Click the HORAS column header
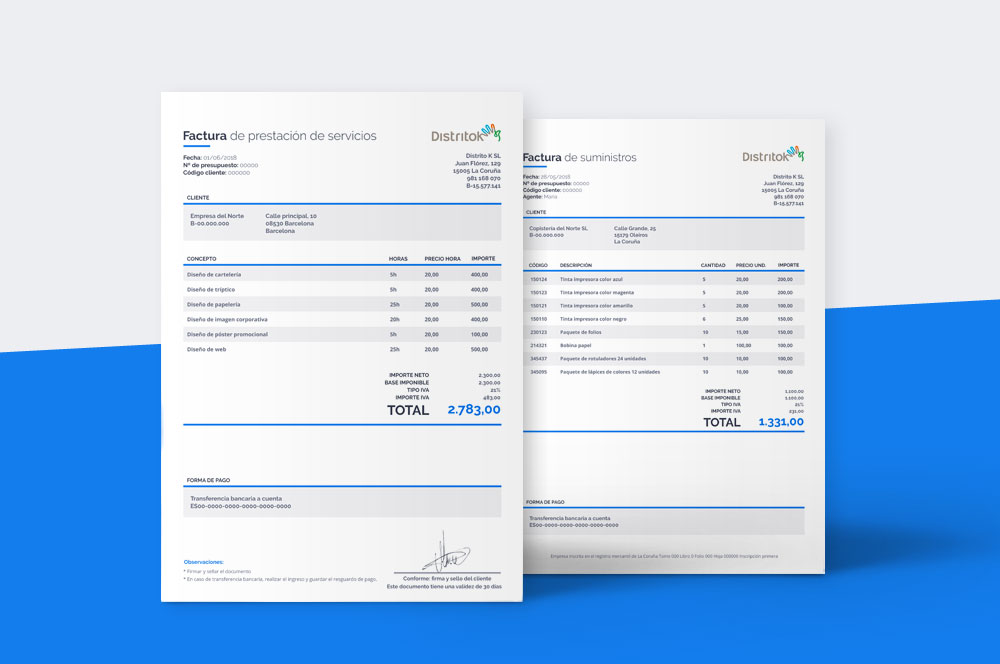1000x664 pixels. coord(398,258)
